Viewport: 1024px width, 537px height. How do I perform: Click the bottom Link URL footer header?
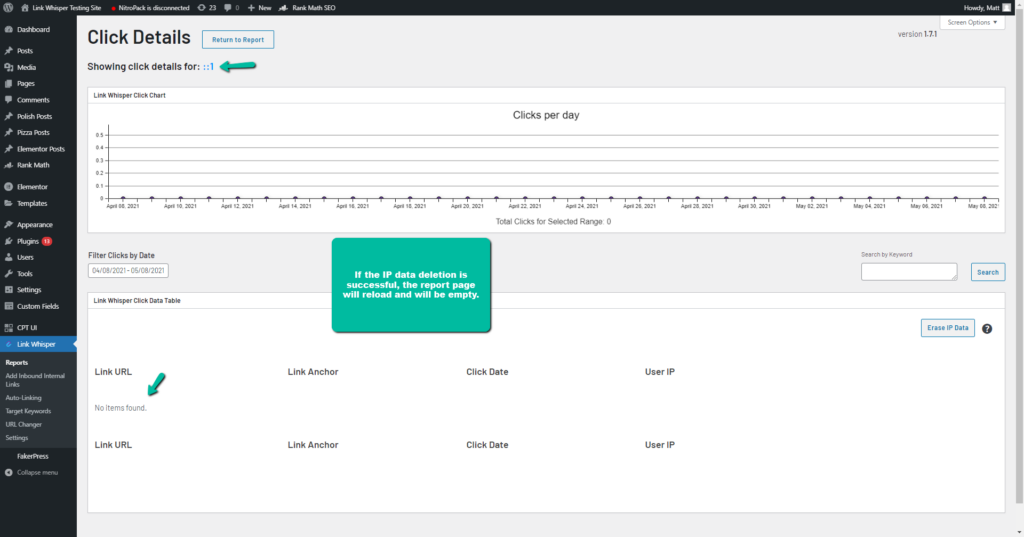[x=113, y=445]
